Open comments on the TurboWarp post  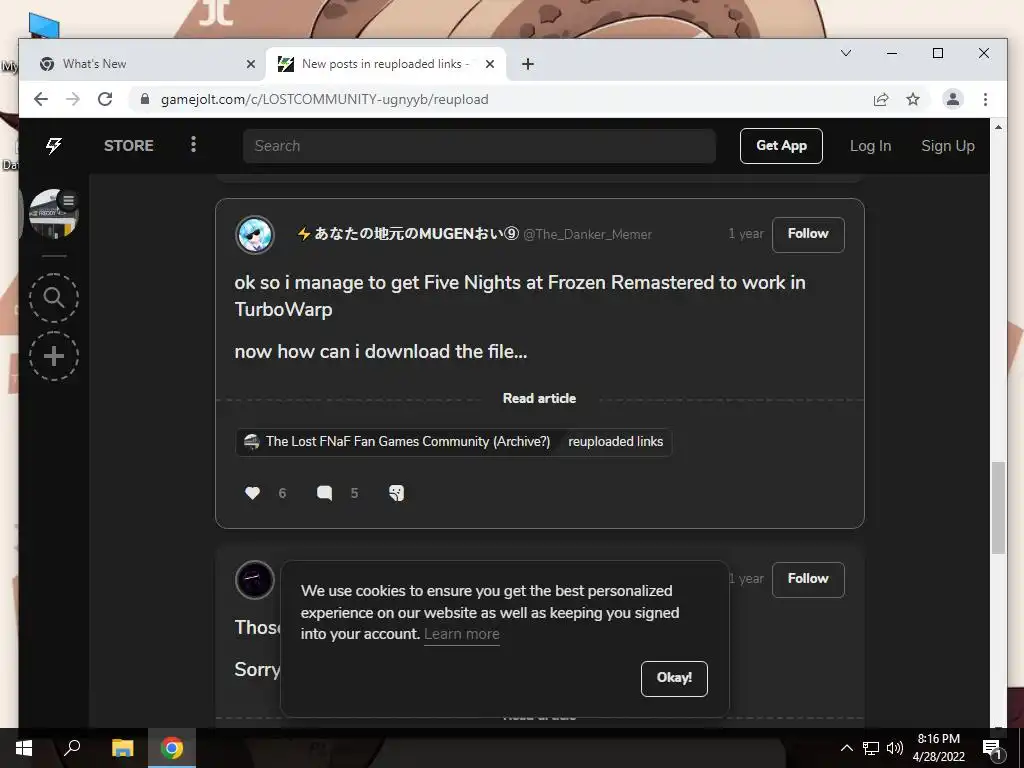click(x=325, y=493)
